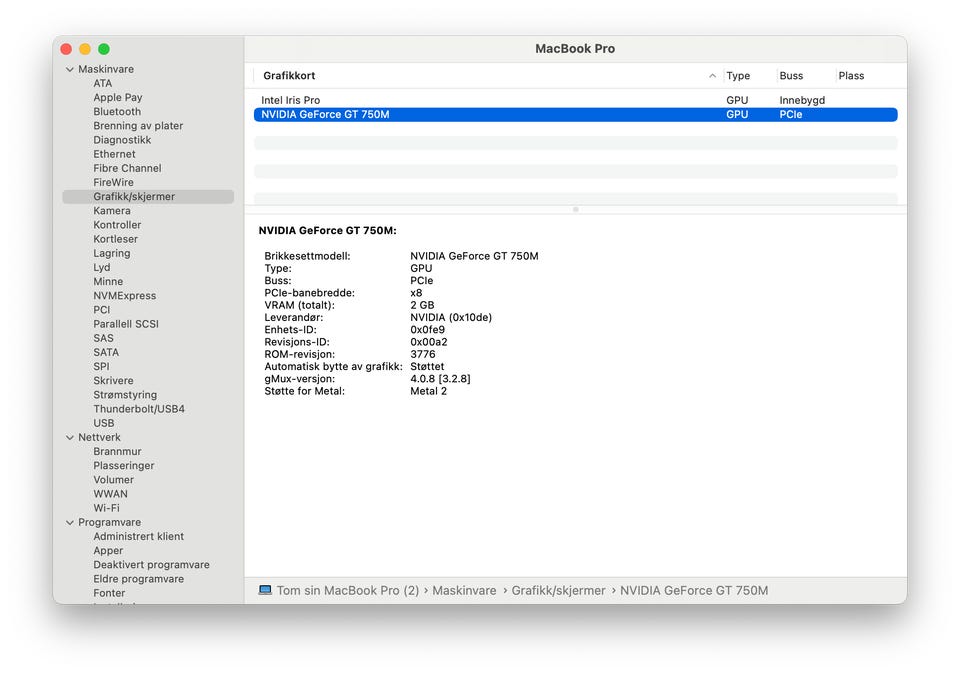Open Deaktivert programvare entry
Screen dimensions: 960x674
coord(151,565)
